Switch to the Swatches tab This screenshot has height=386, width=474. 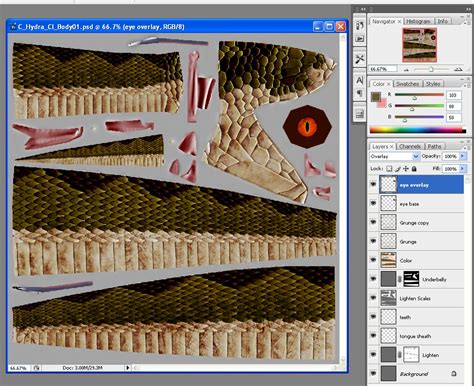pyautogui.click(x=407, y=84)
